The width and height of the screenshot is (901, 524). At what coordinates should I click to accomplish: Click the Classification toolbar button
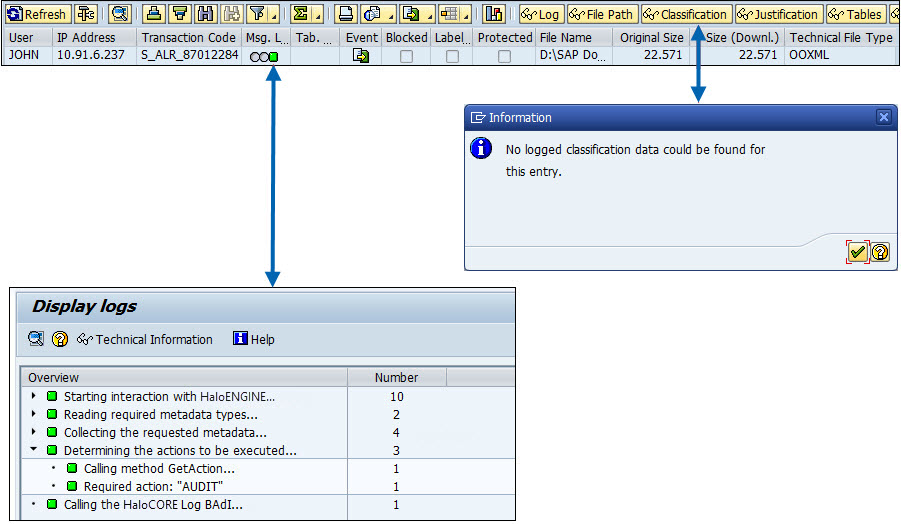(686, 14)
